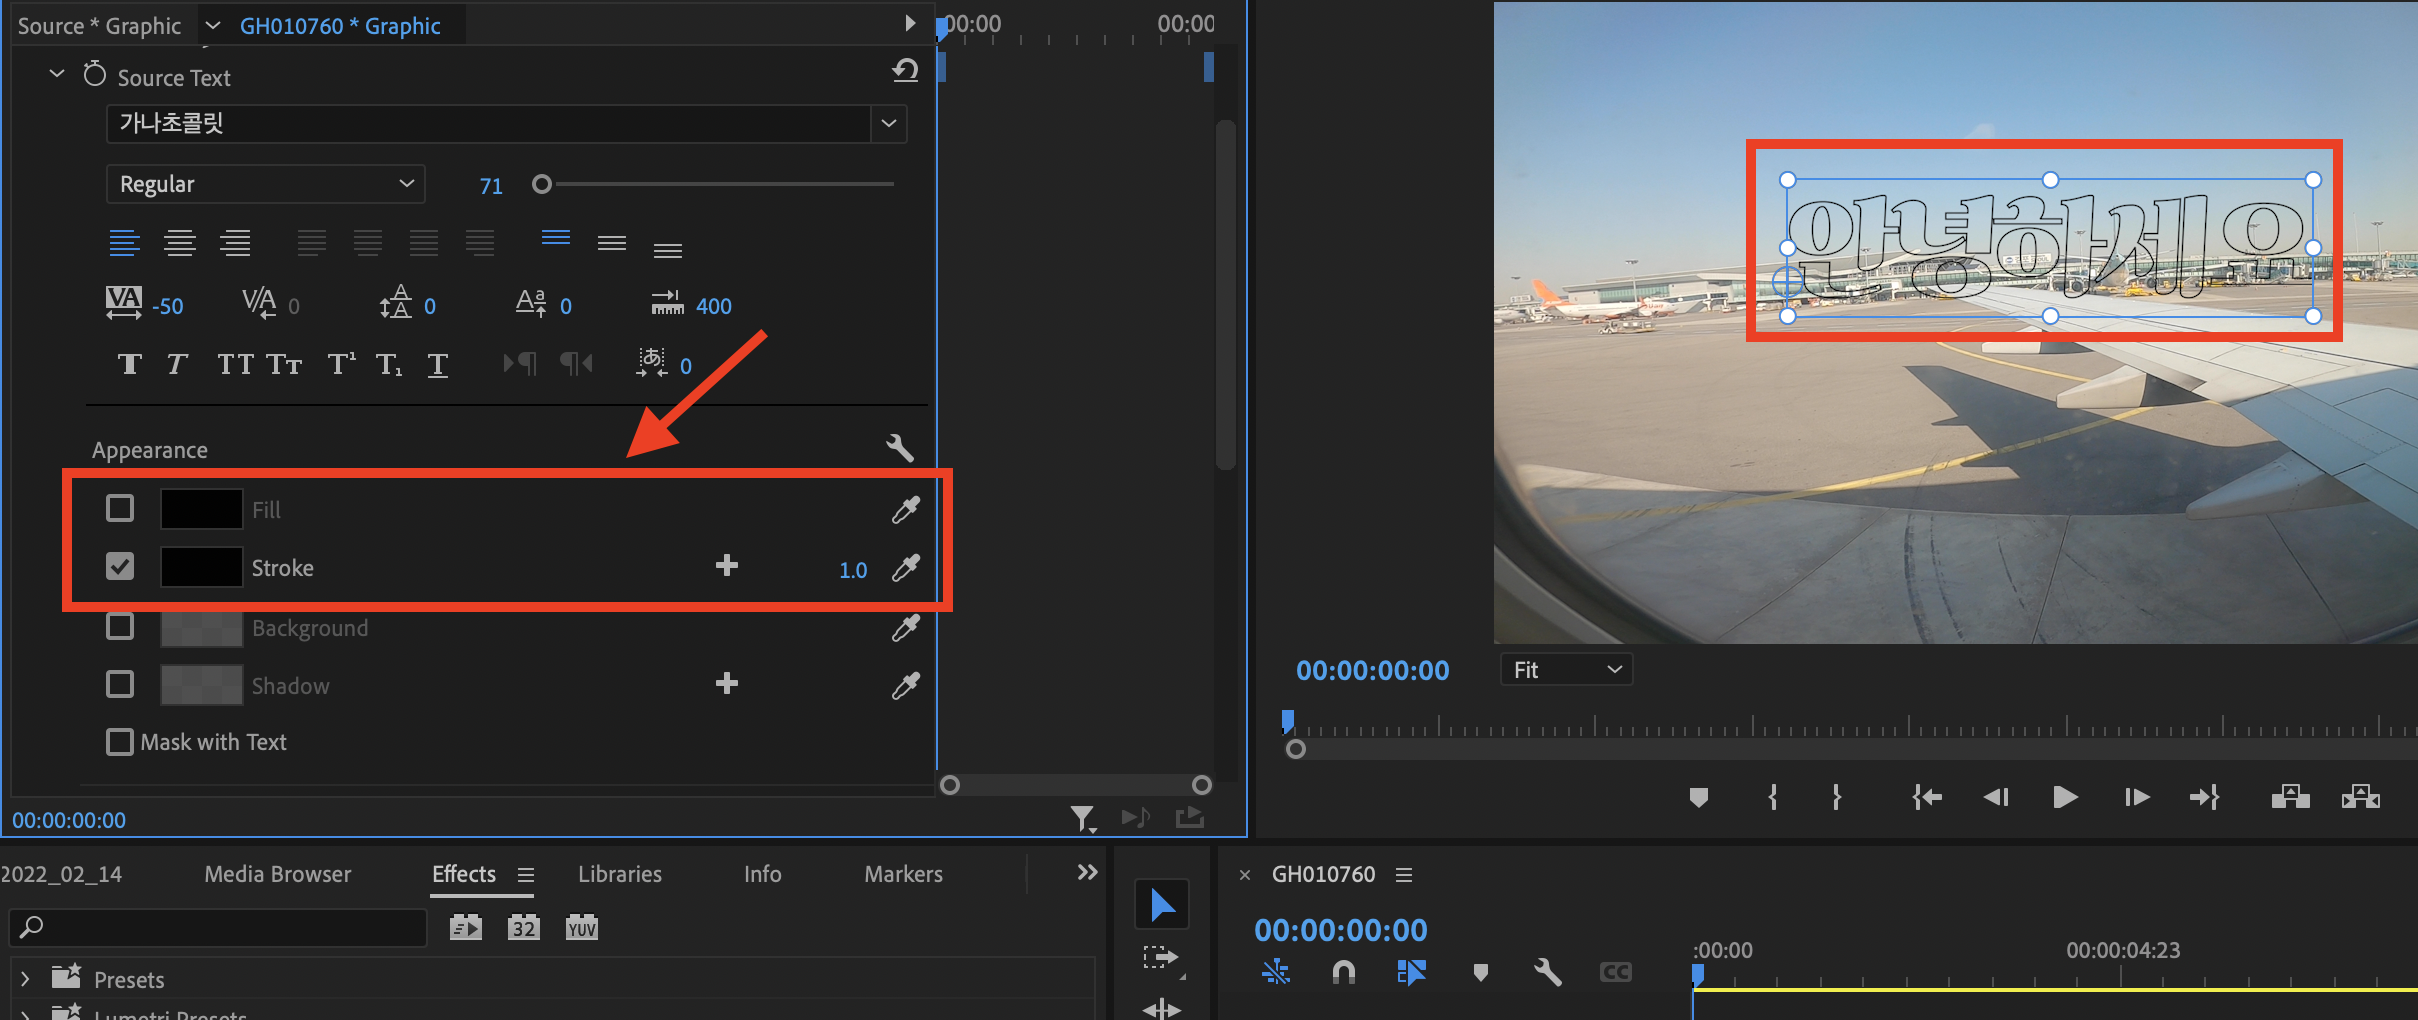2418x1020 pixels.
Task: Switch to Media Browser tab
Action: (278, 874)
